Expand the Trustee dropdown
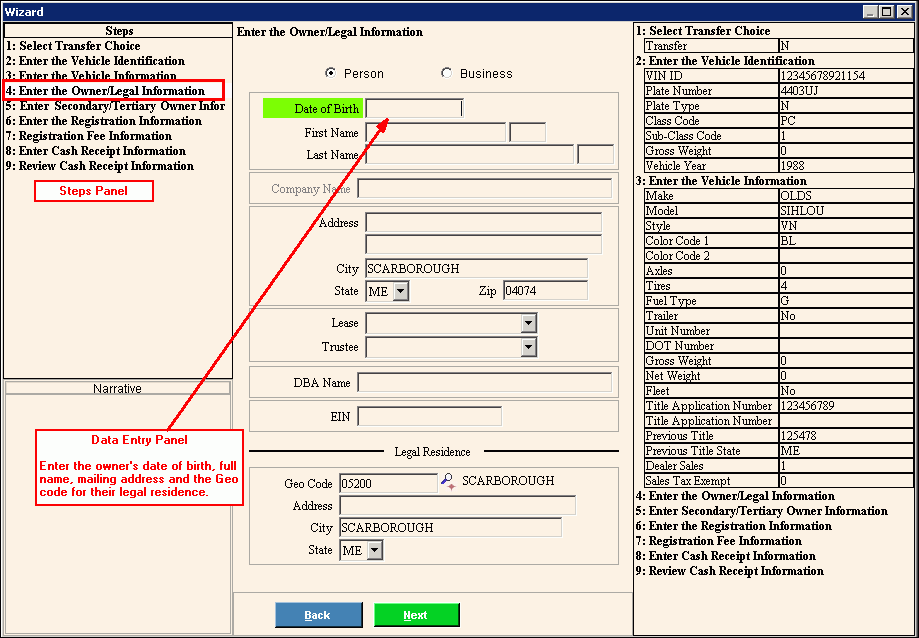 (529, 347)
